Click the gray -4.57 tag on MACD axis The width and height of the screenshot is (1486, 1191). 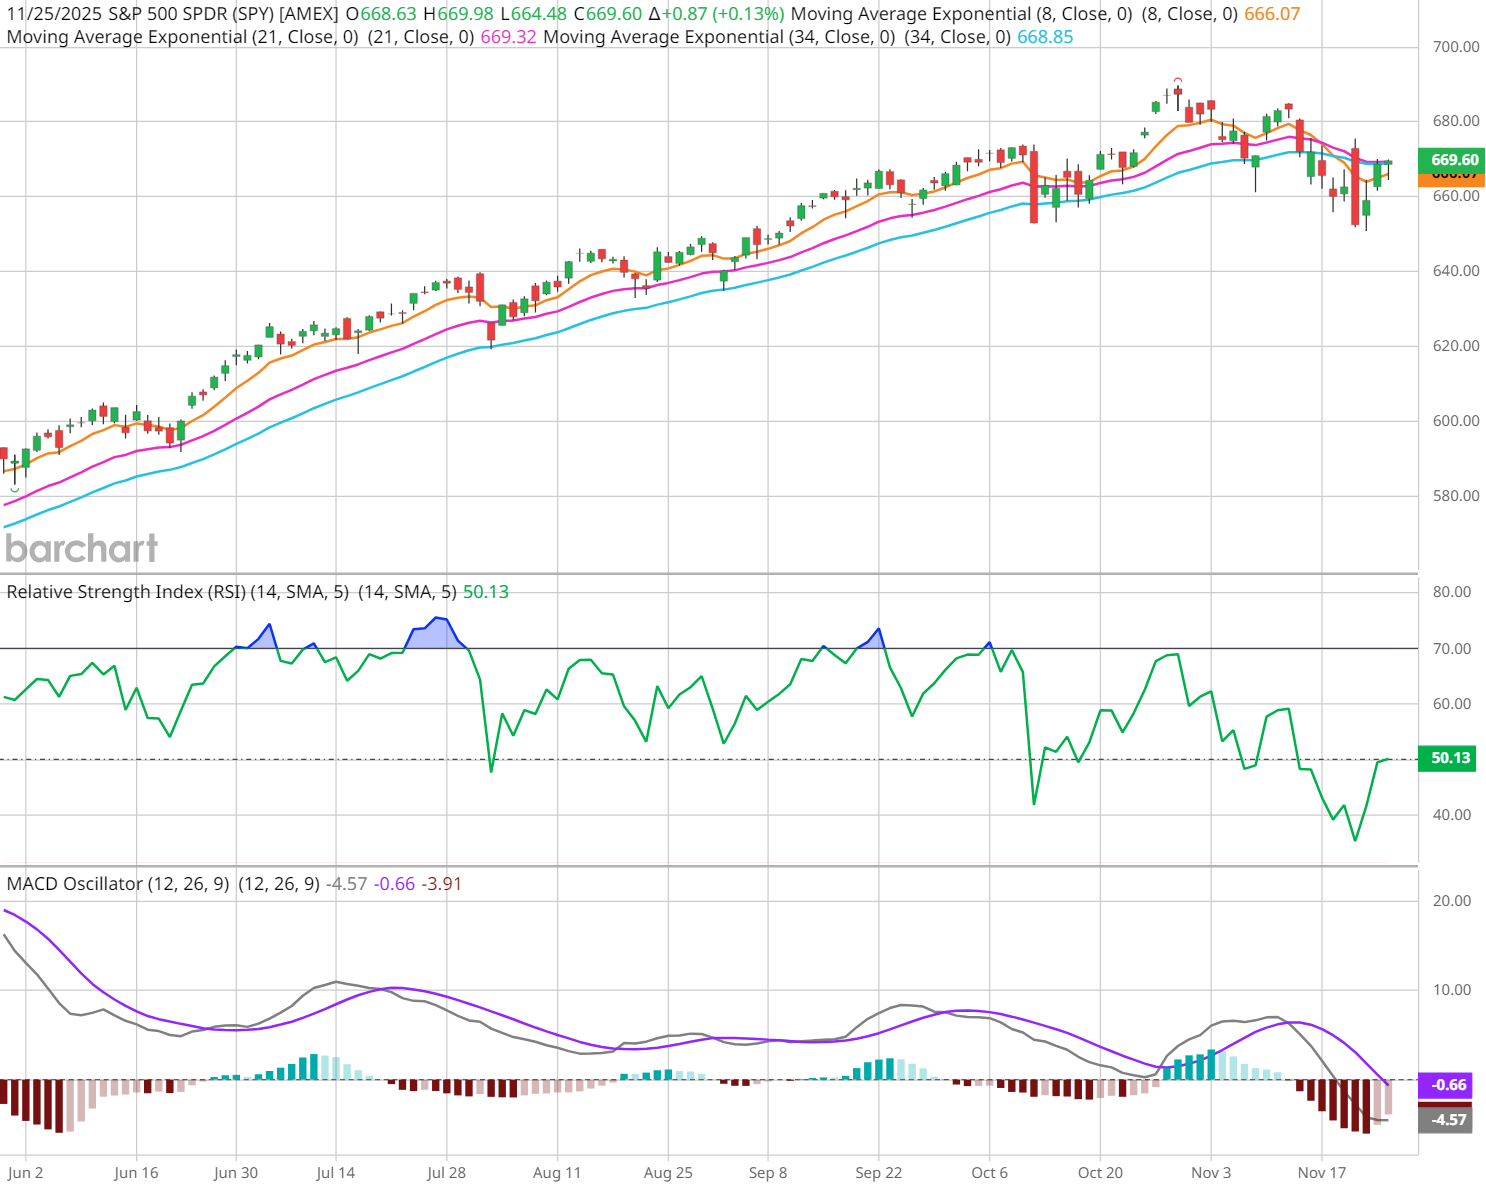tap(1446, 1120)
